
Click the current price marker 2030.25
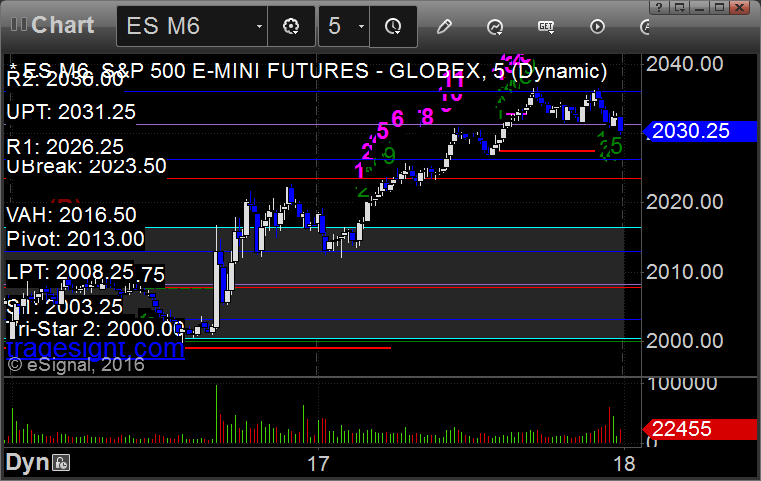coord(699,131)
